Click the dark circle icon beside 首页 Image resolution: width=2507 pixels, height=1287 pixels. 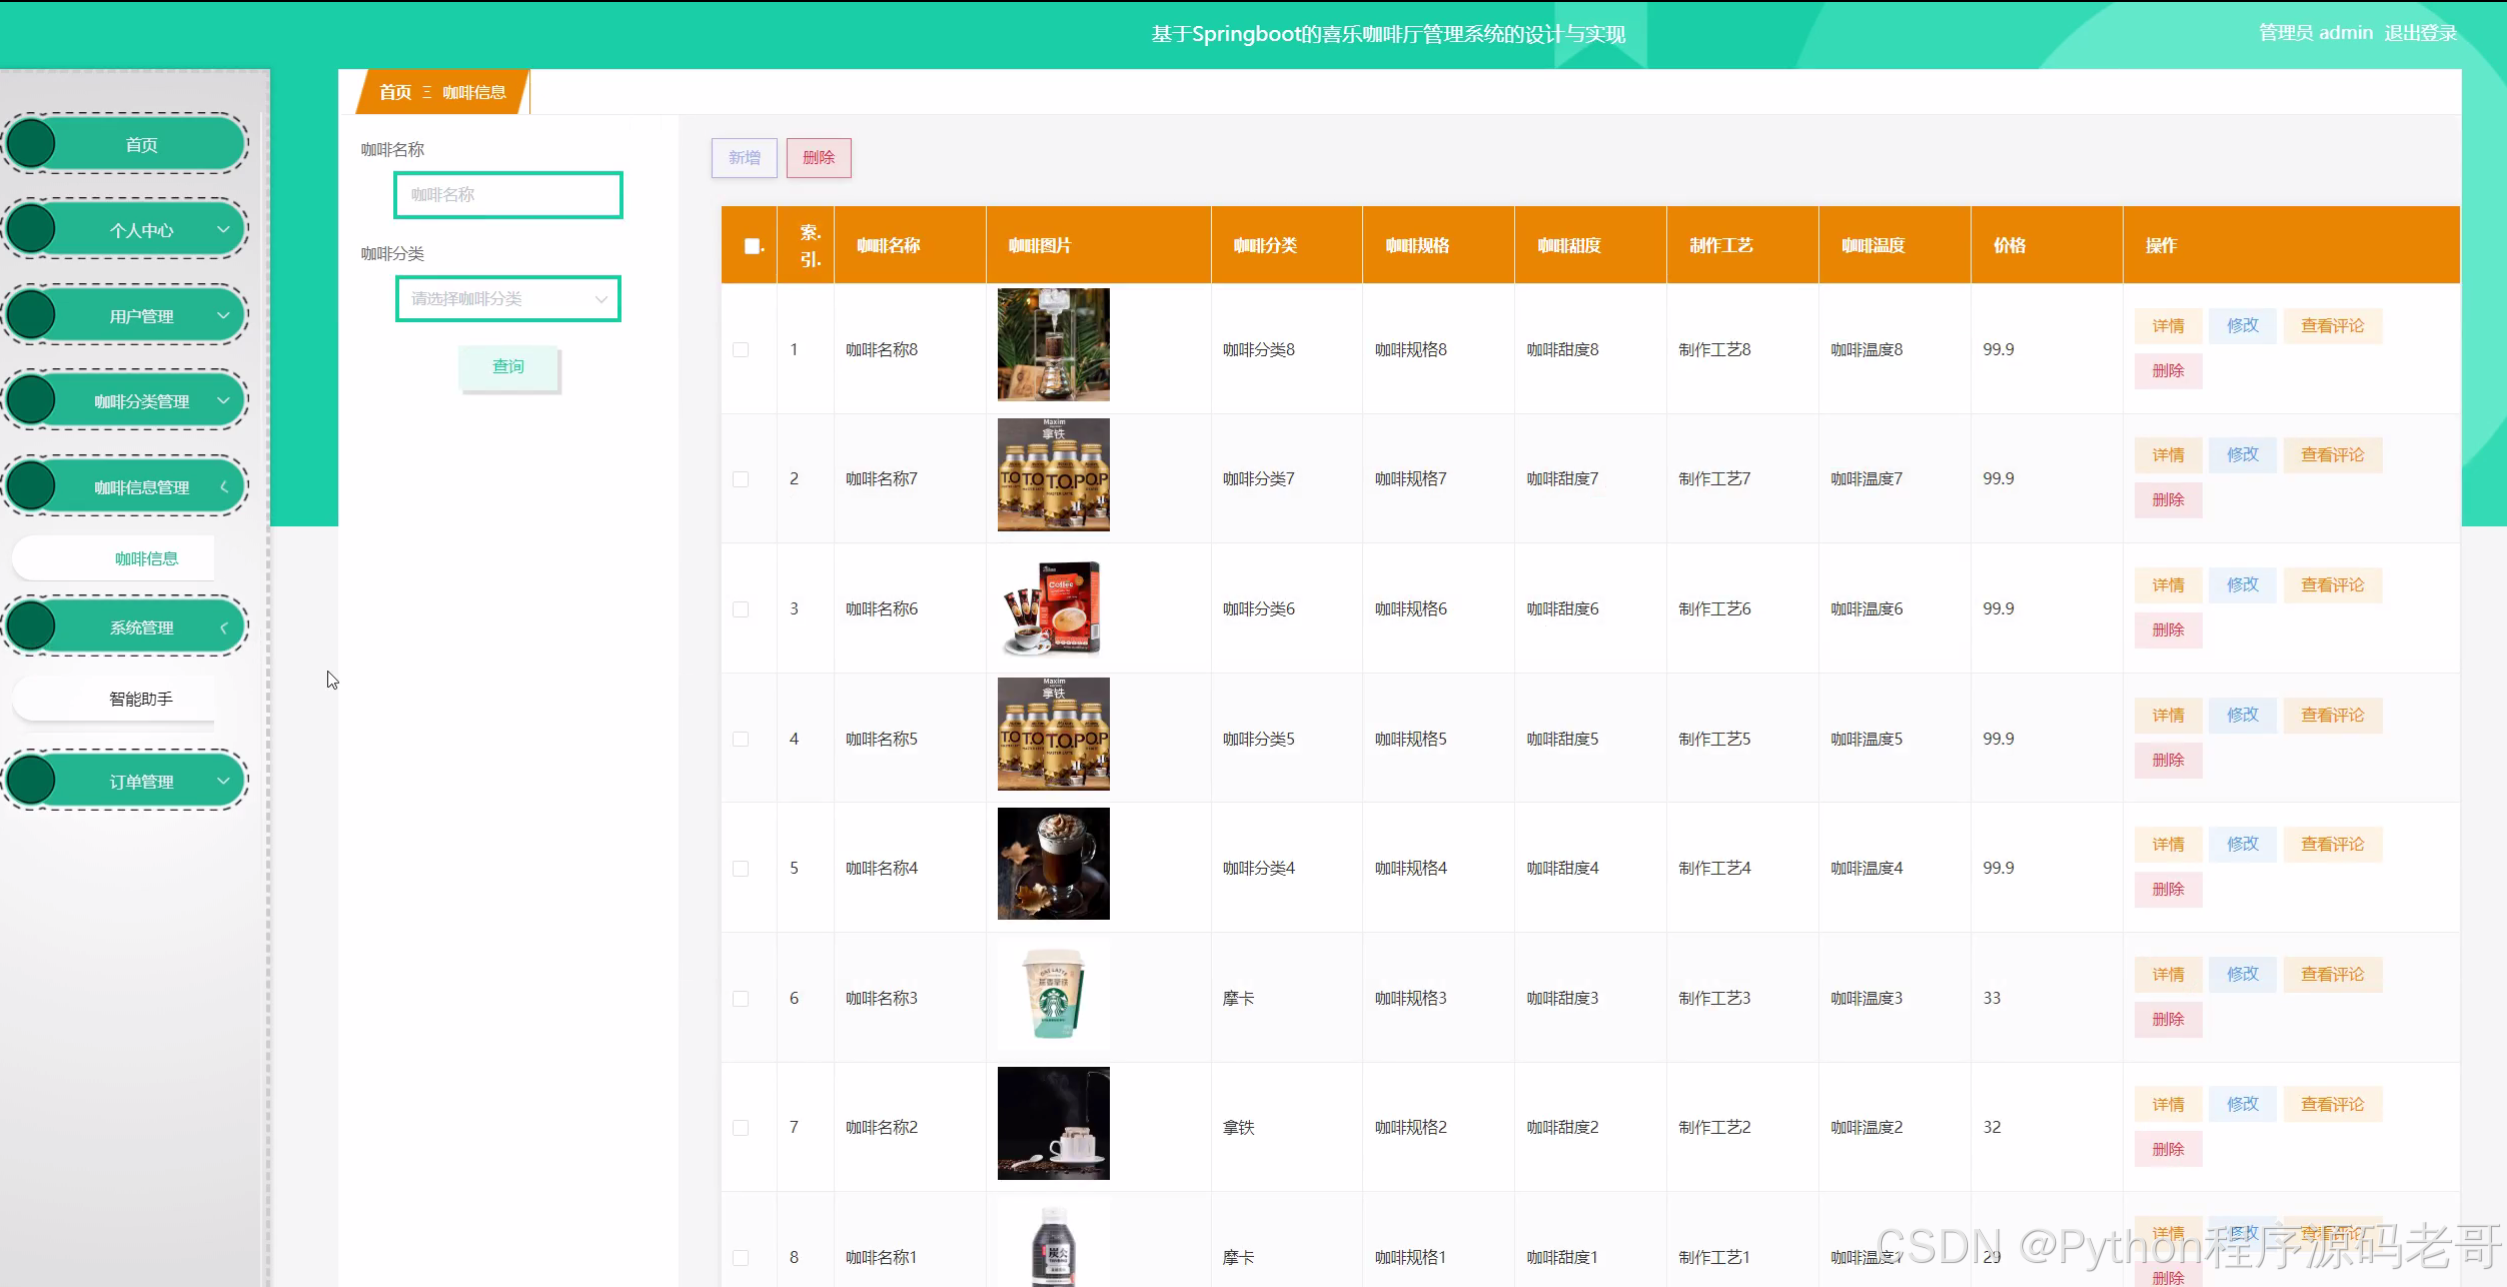(32, 144)
